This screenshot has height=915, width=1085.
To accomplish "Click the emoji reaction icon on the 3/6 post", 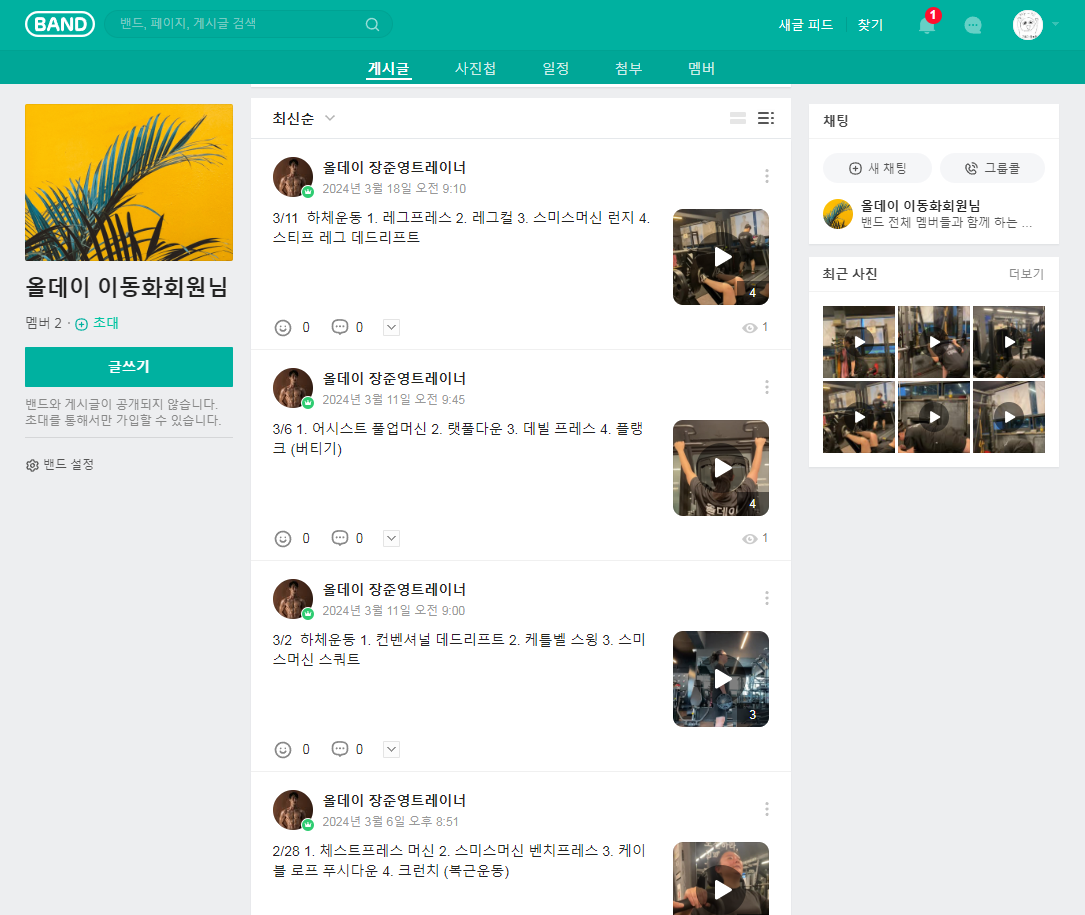I will (283, 538).
